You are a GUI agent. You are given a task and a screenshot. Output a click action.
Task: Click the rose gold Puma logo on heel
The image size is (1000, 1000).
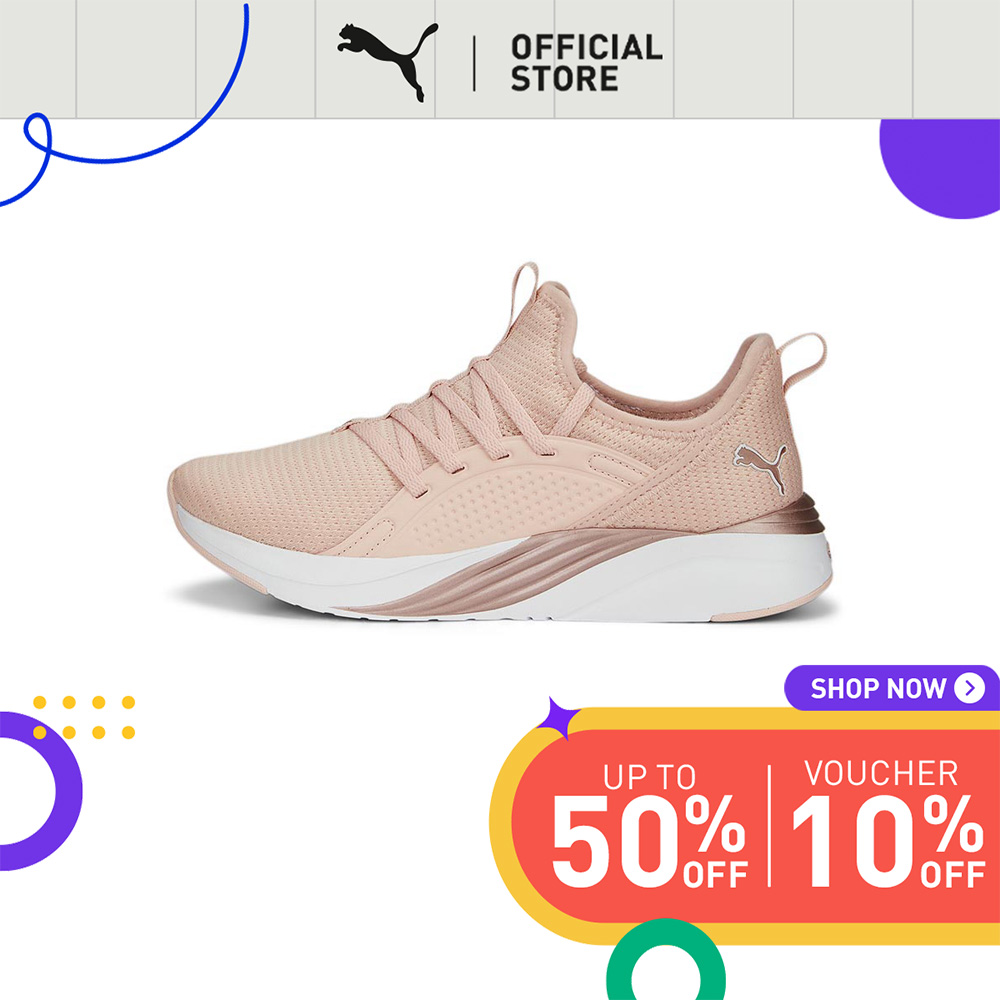(x=760, y=467)
